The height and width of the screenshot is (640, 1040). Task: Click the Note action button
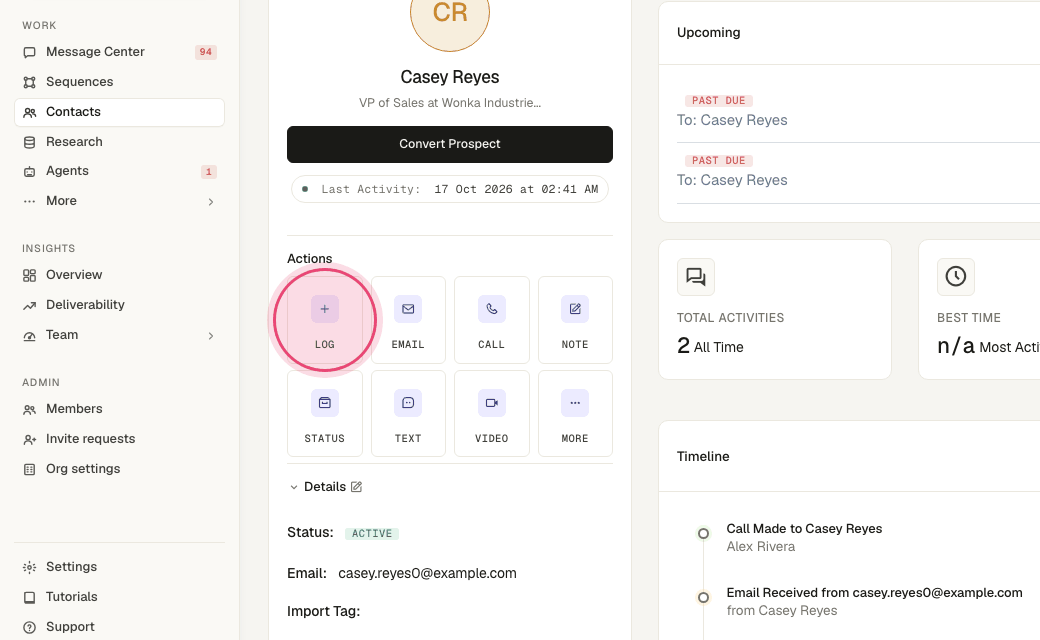pos(575,320)
